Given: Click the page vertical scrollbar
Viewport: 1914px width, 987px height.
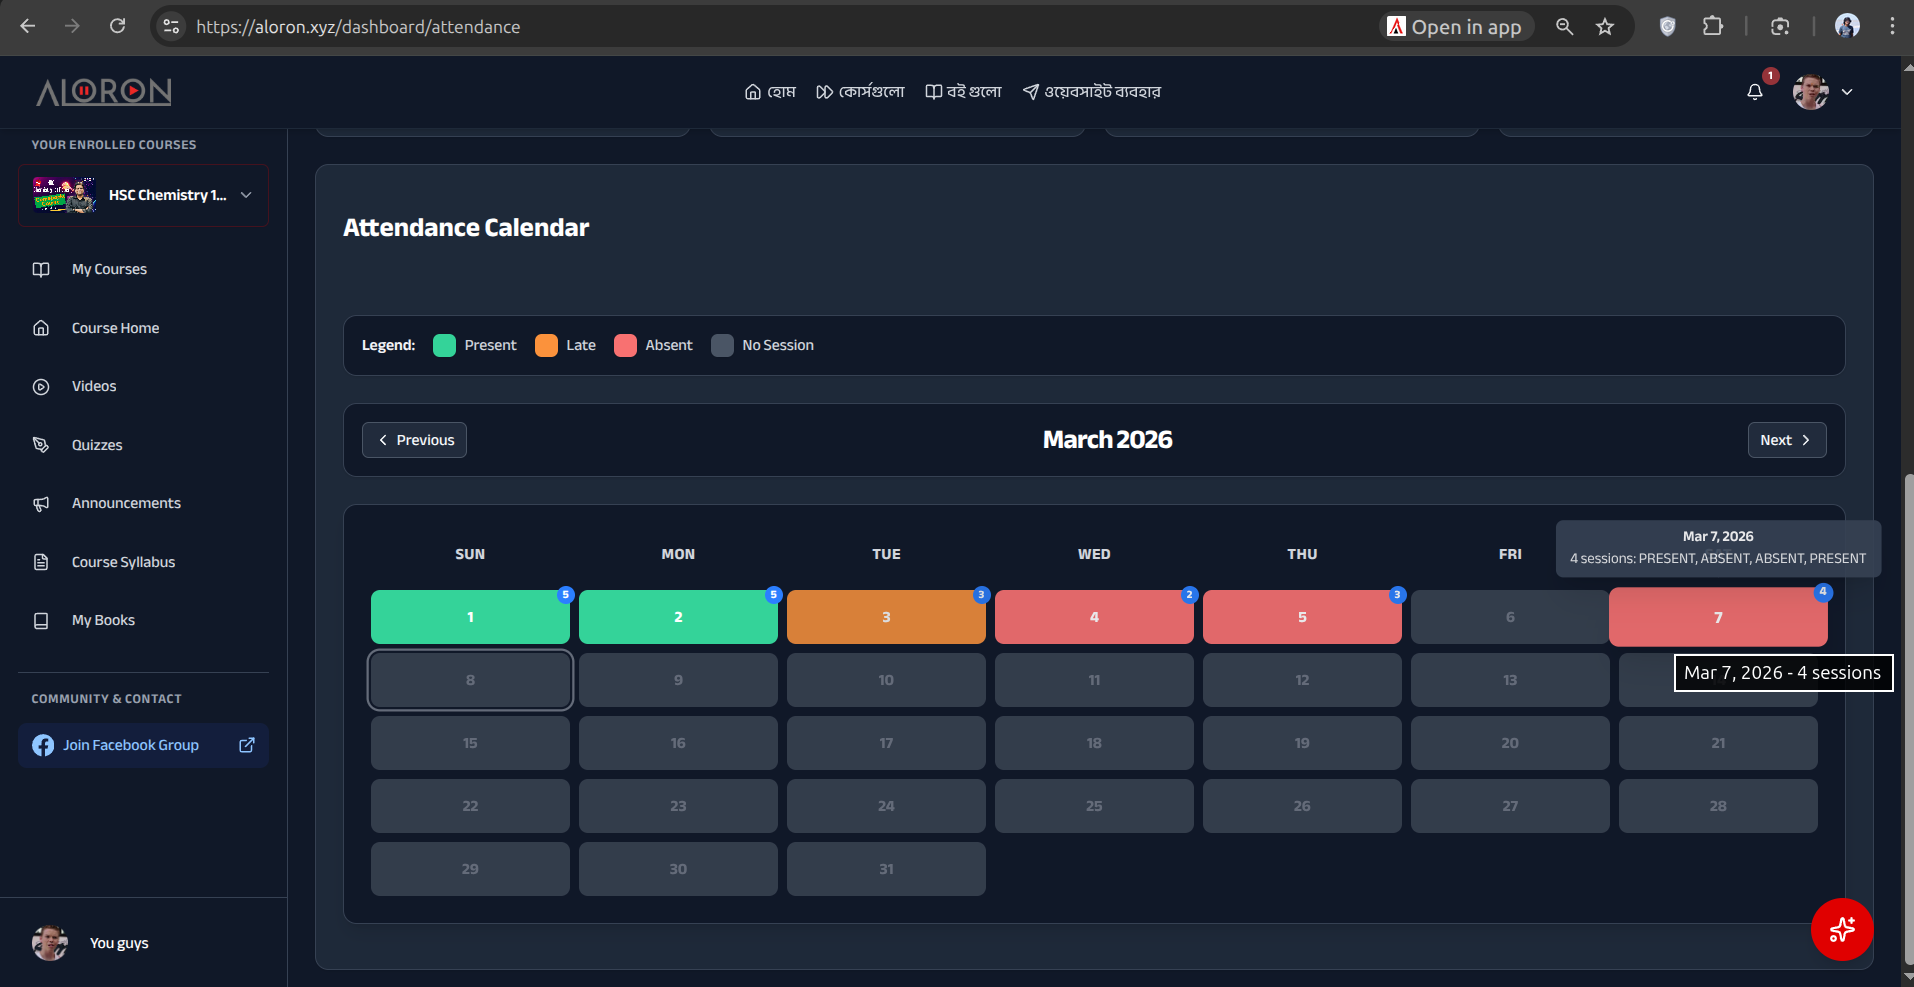Looking at the screenshot, I should [1908, 720].
